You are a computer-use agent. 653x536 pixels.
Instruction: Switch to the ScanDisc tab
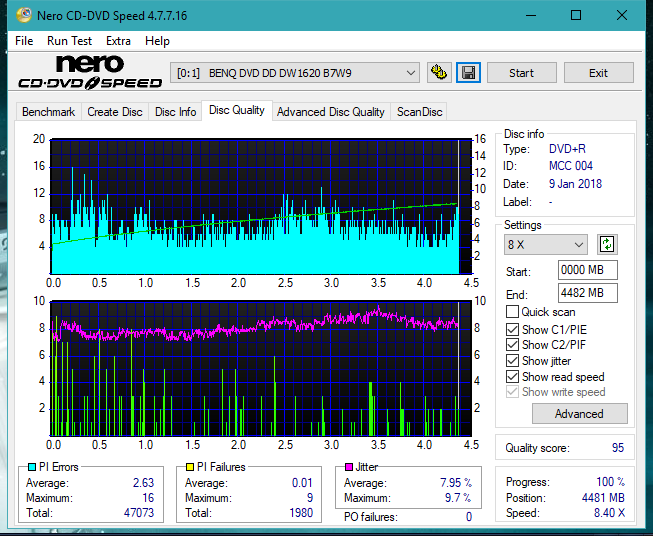(419, 112)
